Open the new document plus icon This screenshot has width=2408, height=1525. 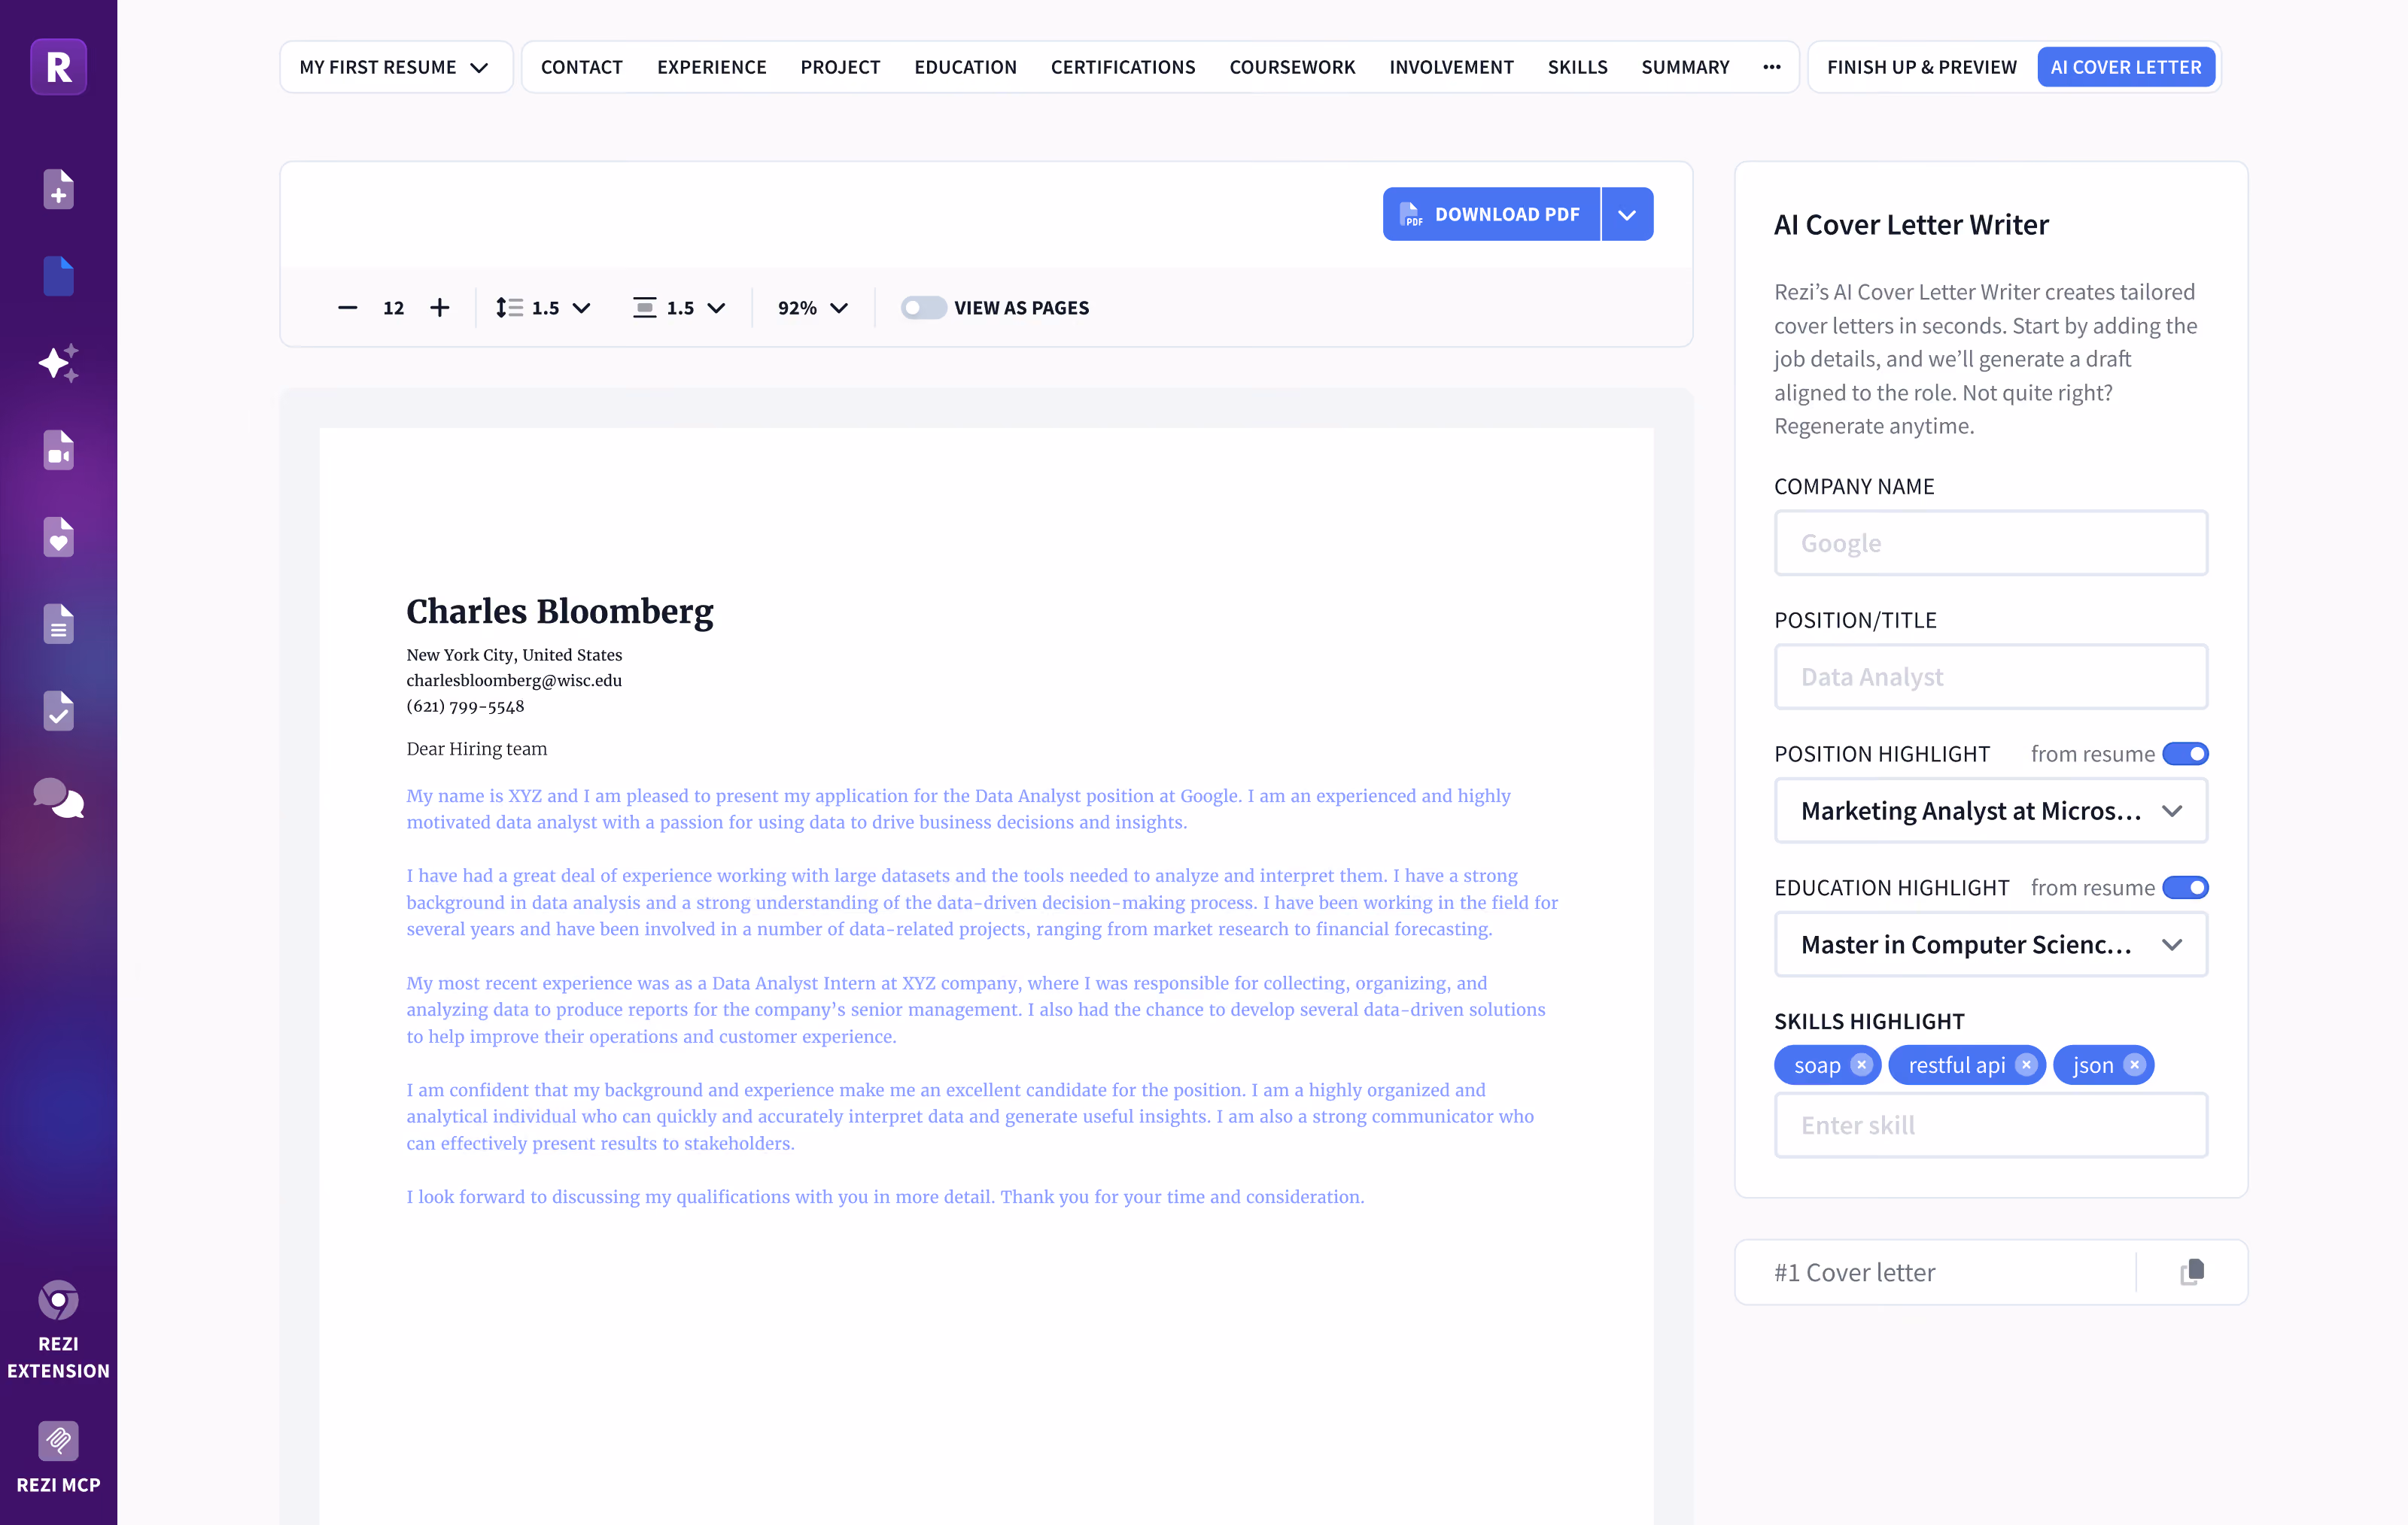tap(58, 189)
